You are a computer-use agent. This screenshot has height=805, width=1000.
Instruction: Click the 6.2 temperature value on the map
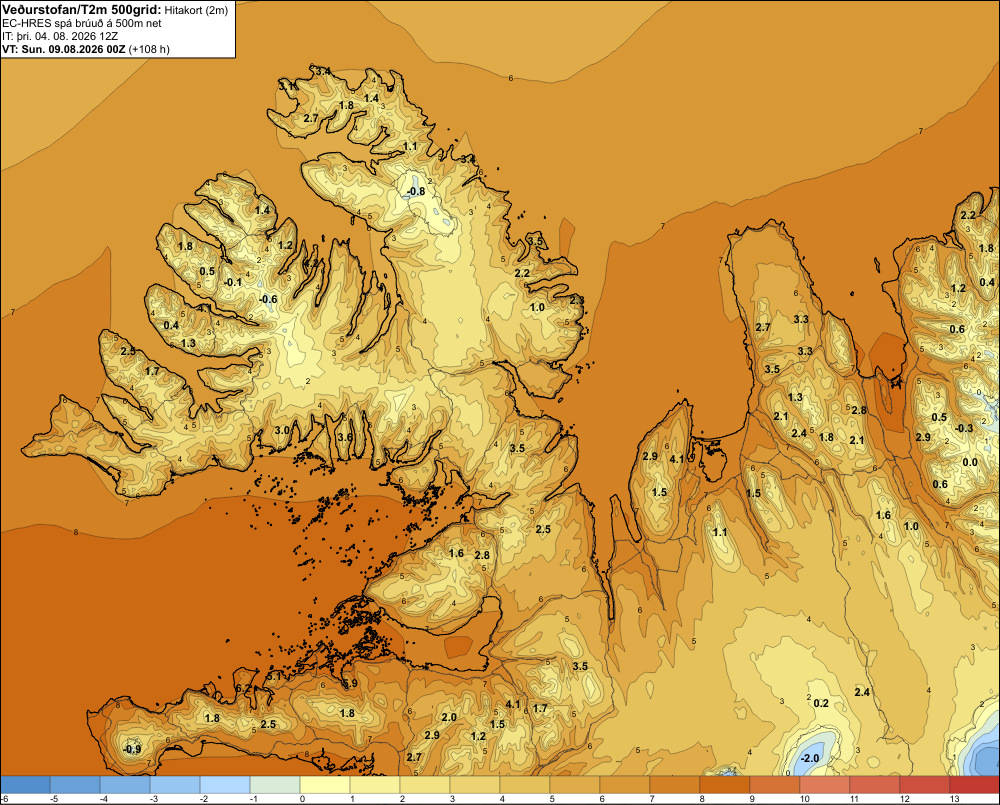click(x=243, y=688)
